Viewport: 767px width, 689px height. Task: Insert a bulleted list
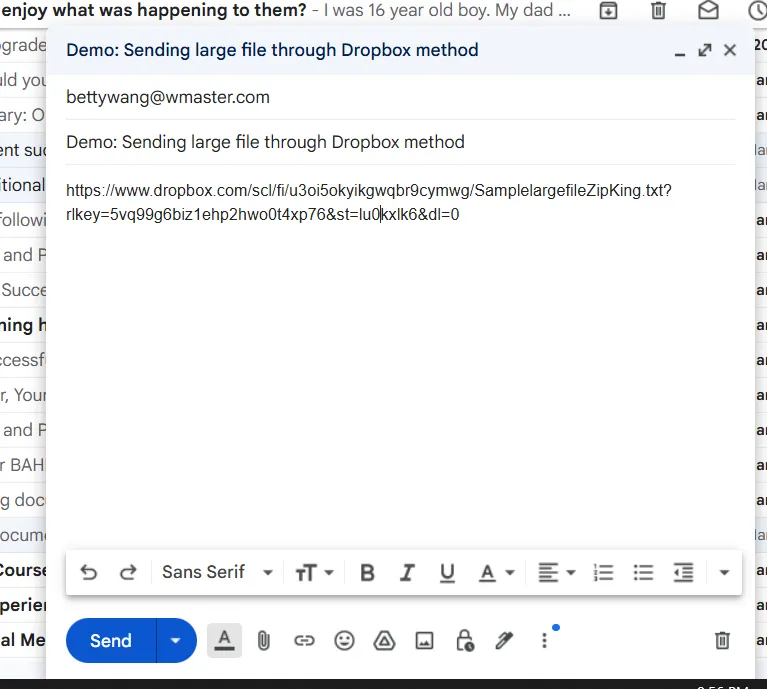click(643, 573)
